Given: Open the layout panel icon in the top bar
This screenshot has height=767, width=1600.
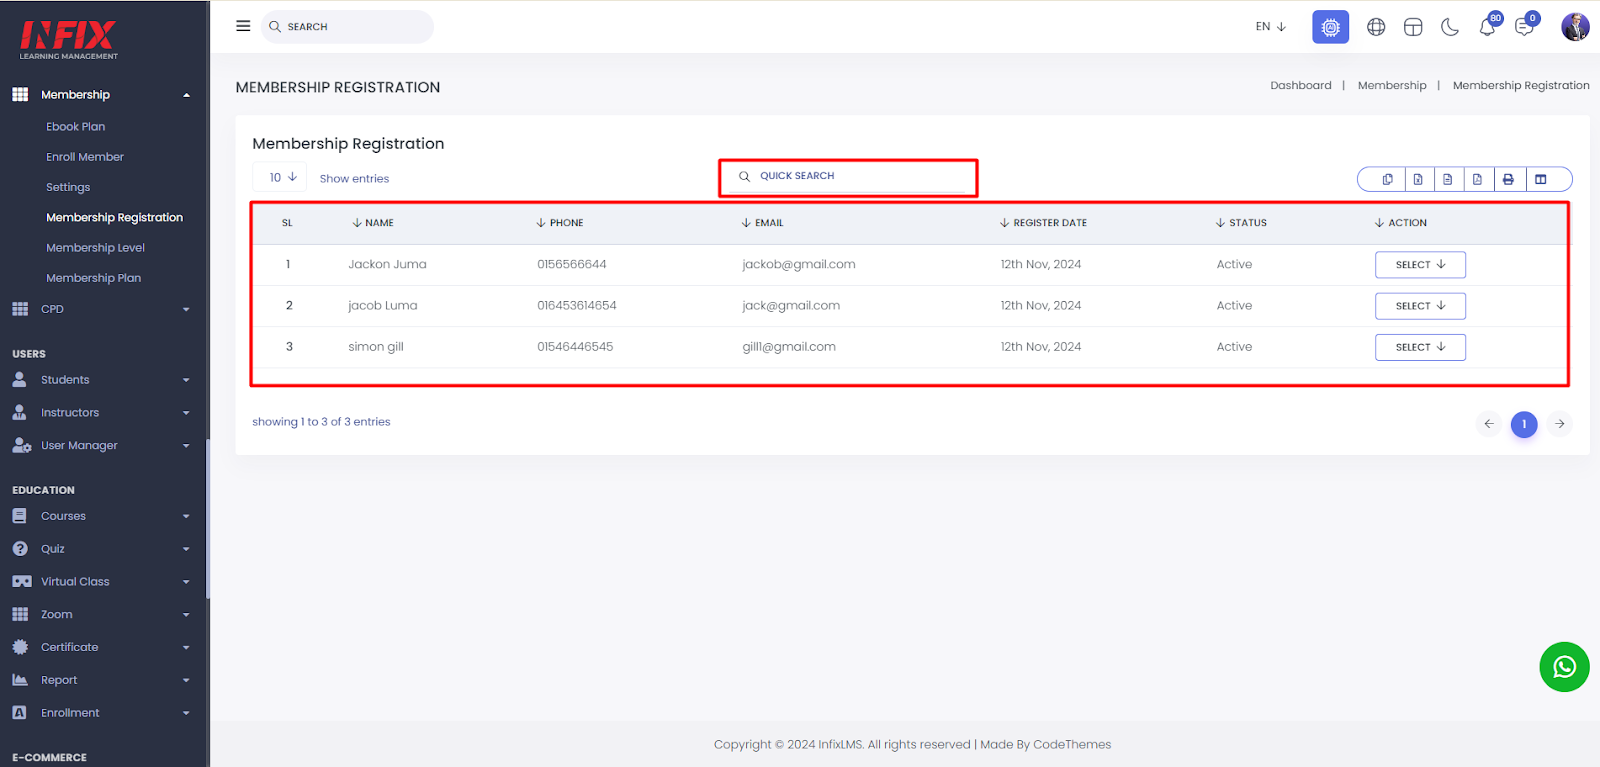Looking at the screenshot, I should (x=1413, y=27).
